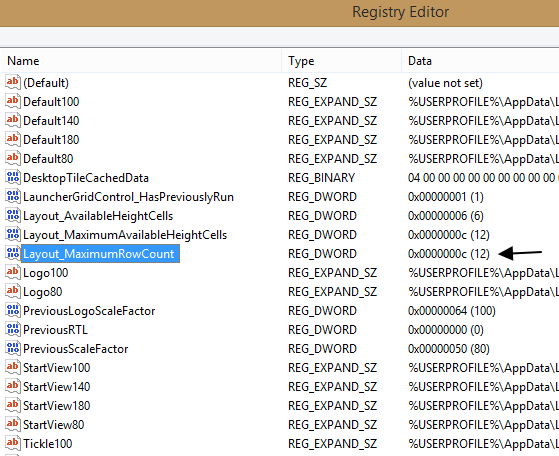This screenshot has width=559, height=456.
Task: Select the Layout_MaximumRowCount binary icon
Action: (x=13, y=253)
